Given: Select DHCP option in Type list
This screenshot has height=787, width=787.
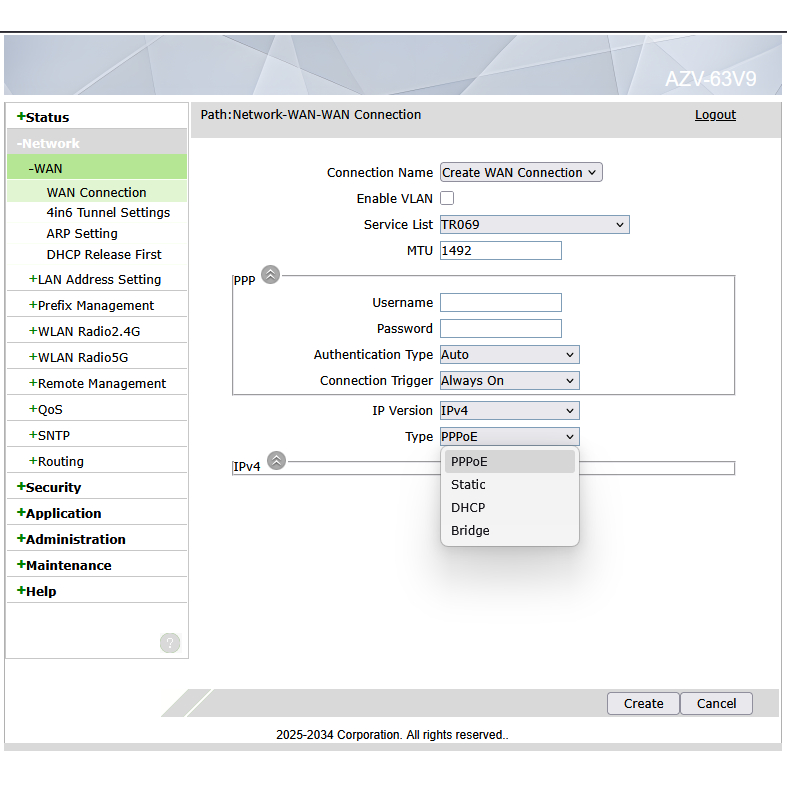Looking at the screenshot, I should click(468, 508).
